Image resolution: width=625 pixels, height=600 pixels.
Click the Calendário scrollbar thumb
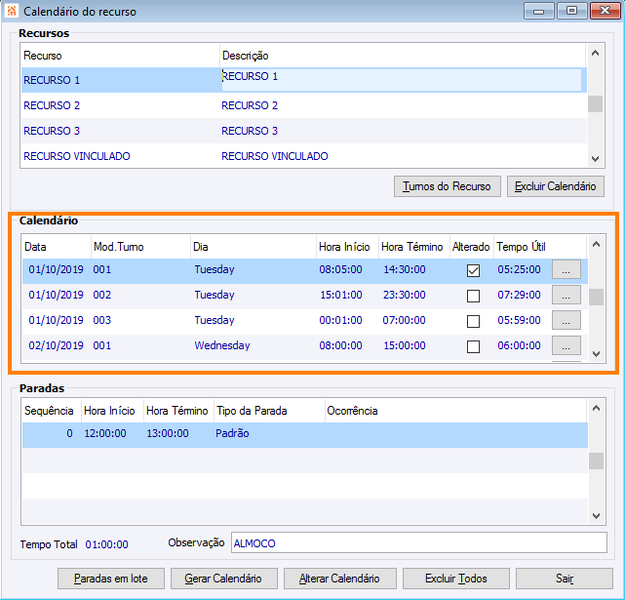(x=596, y=297)
